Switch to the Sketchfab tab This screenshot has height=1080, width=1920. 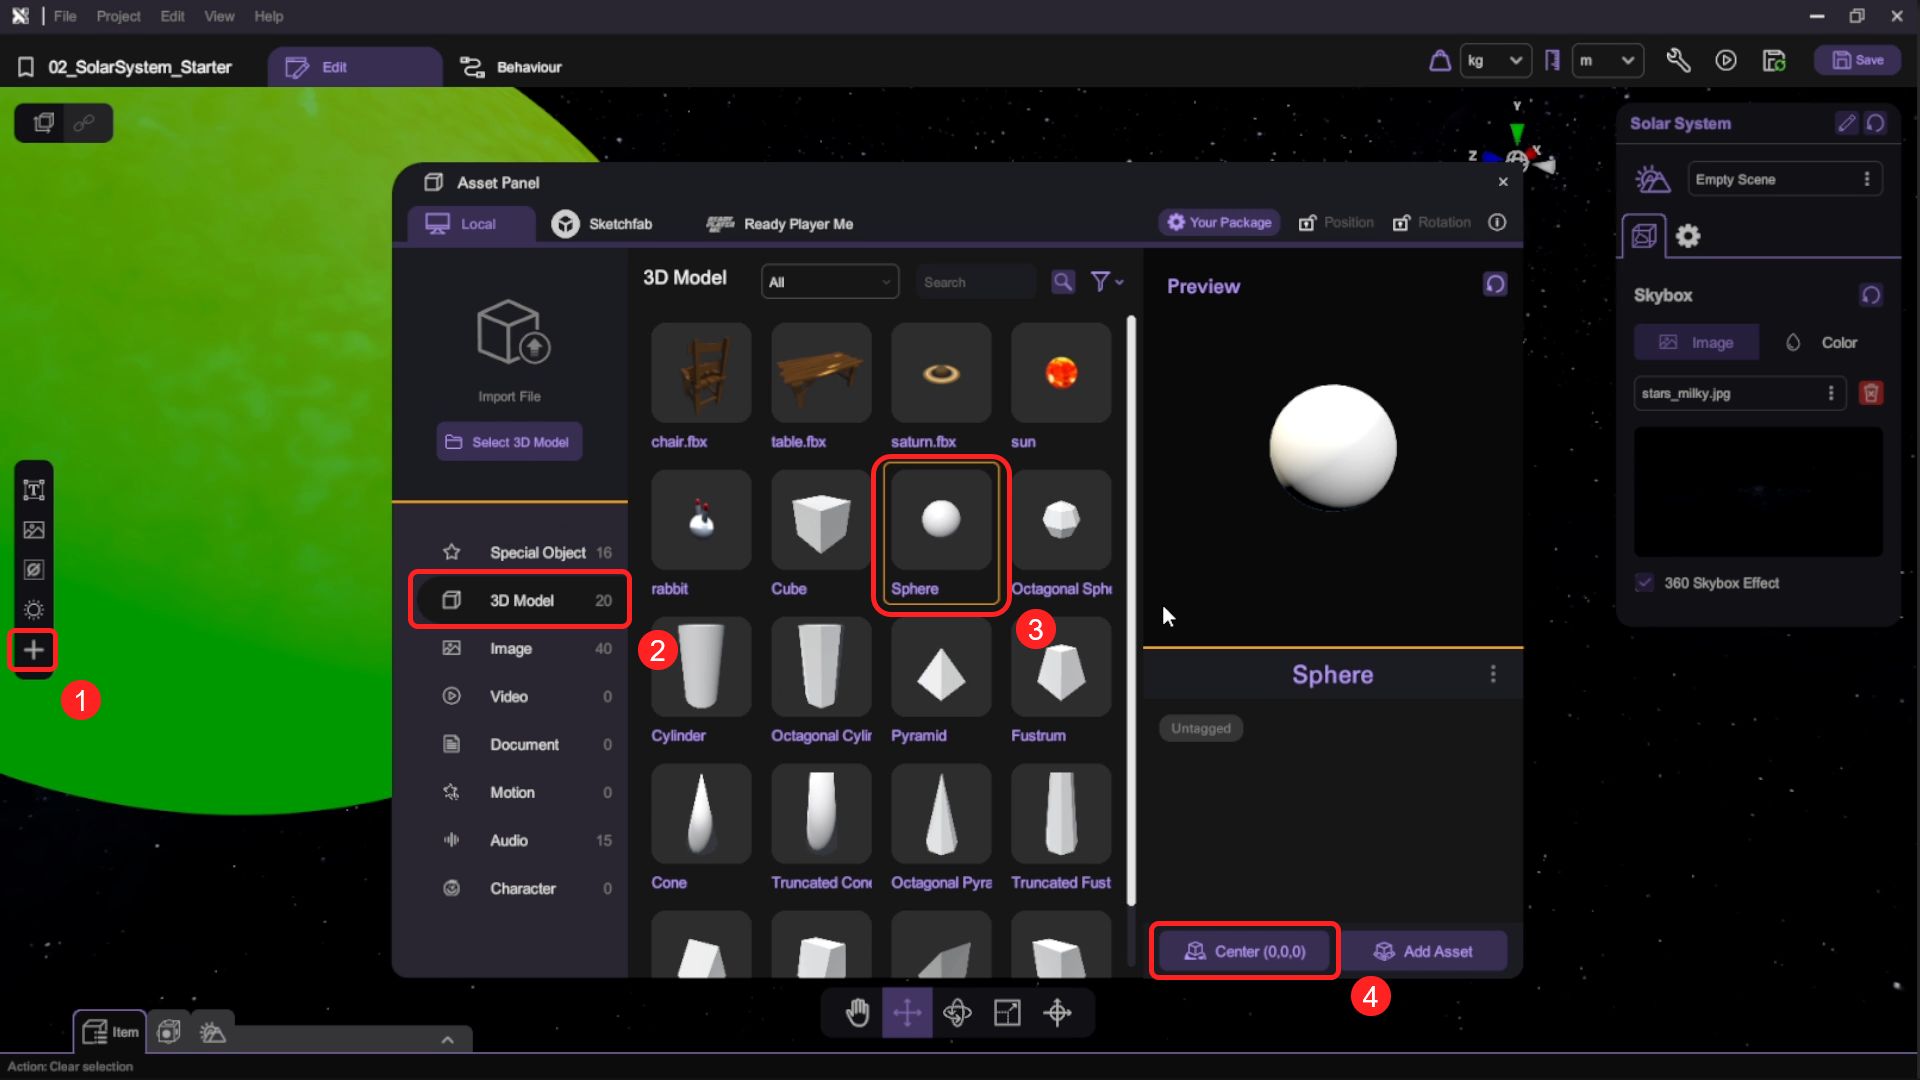[x=602, y=224]
